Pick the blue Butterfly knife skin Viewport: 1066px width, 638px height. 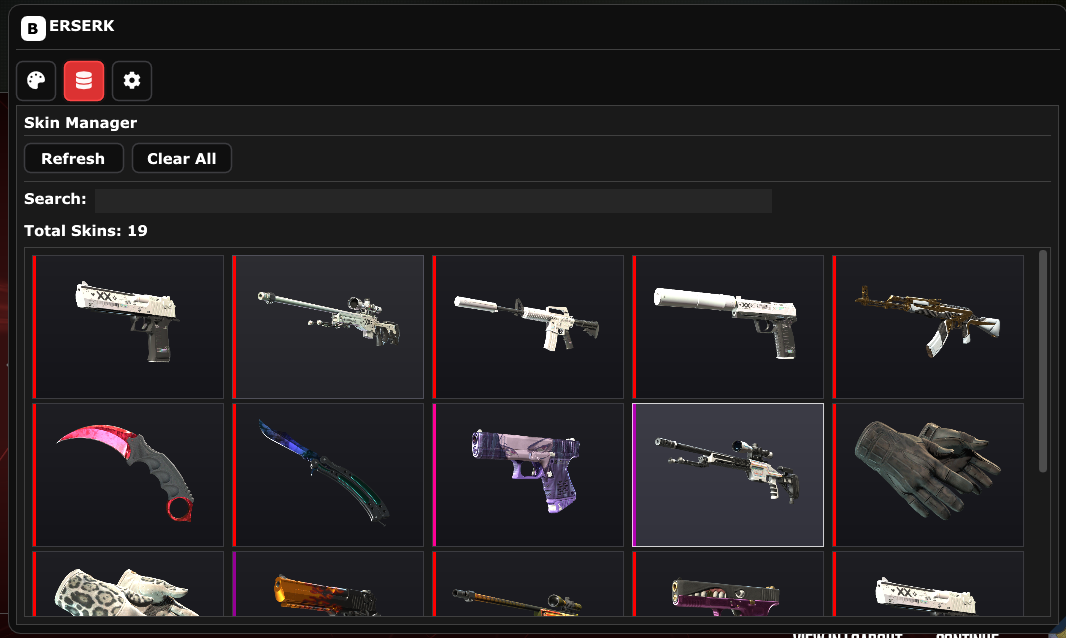328,475
